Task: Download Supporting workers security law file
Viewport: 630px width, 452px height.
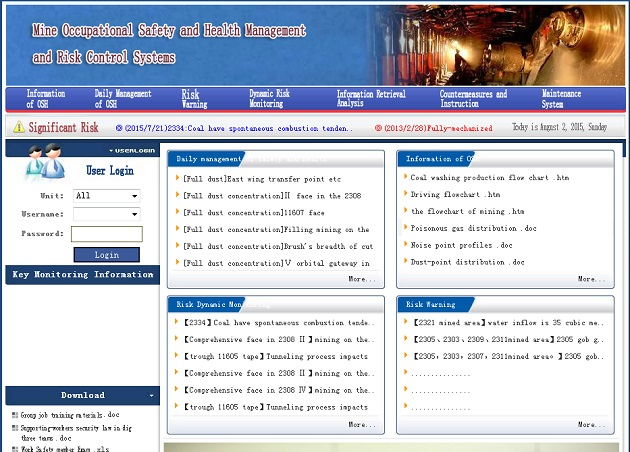Action: point(76,433)
